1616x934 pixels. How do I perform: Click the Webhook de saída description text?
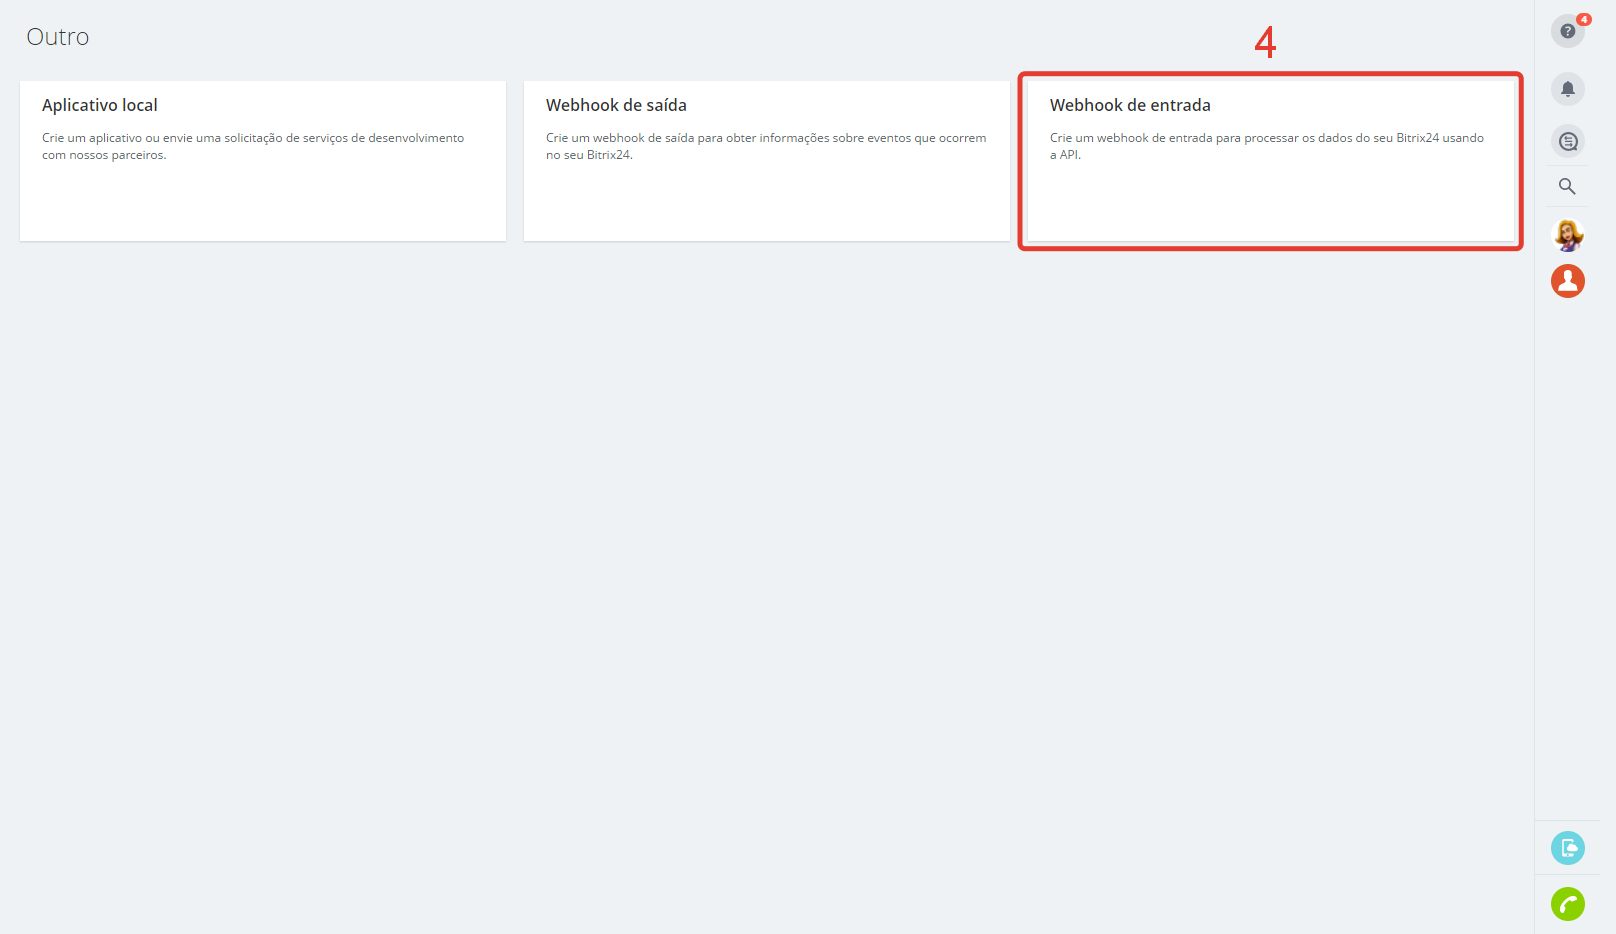[765, 146]
